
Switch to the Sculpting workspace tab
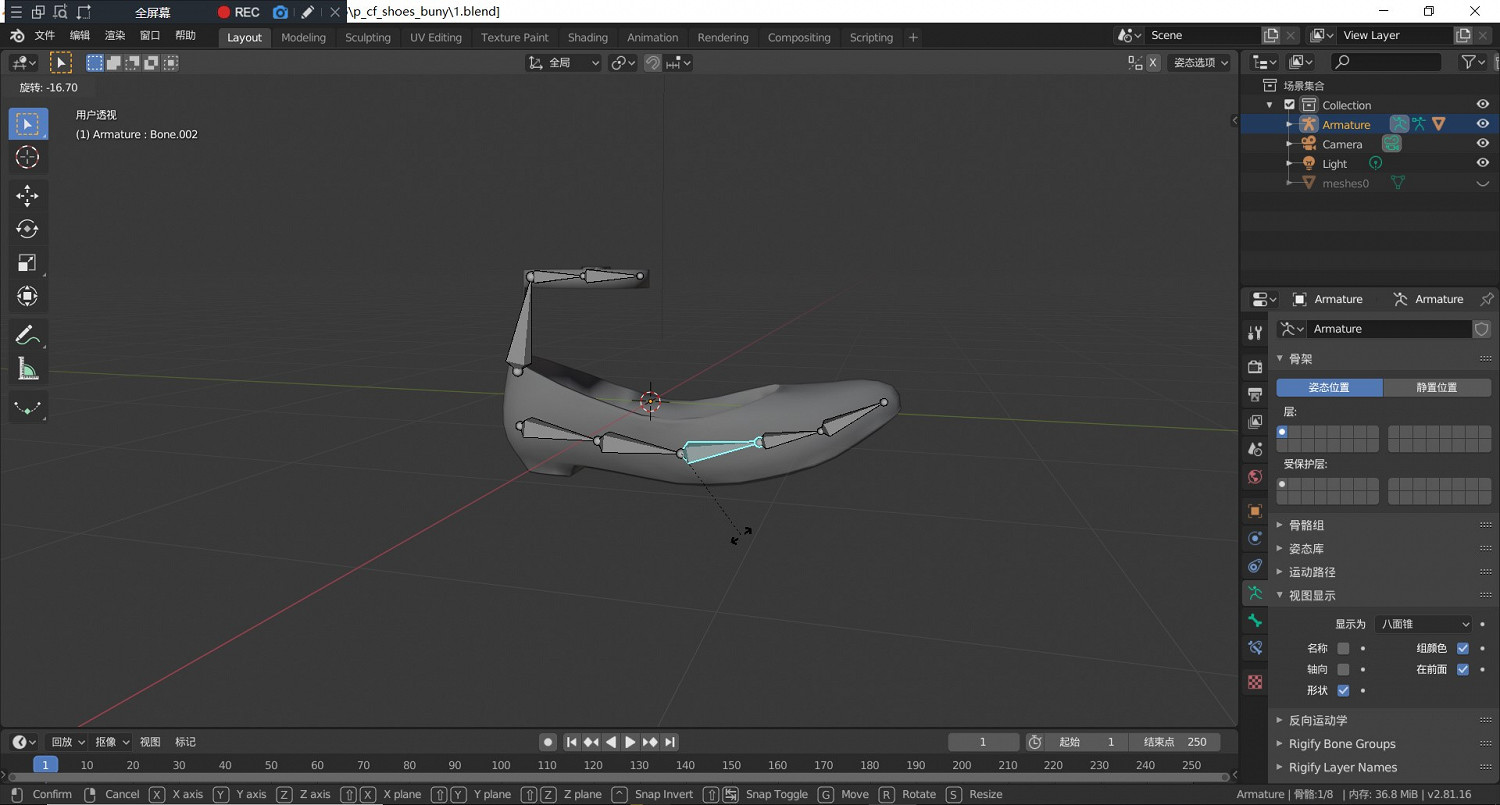[367, 37]
